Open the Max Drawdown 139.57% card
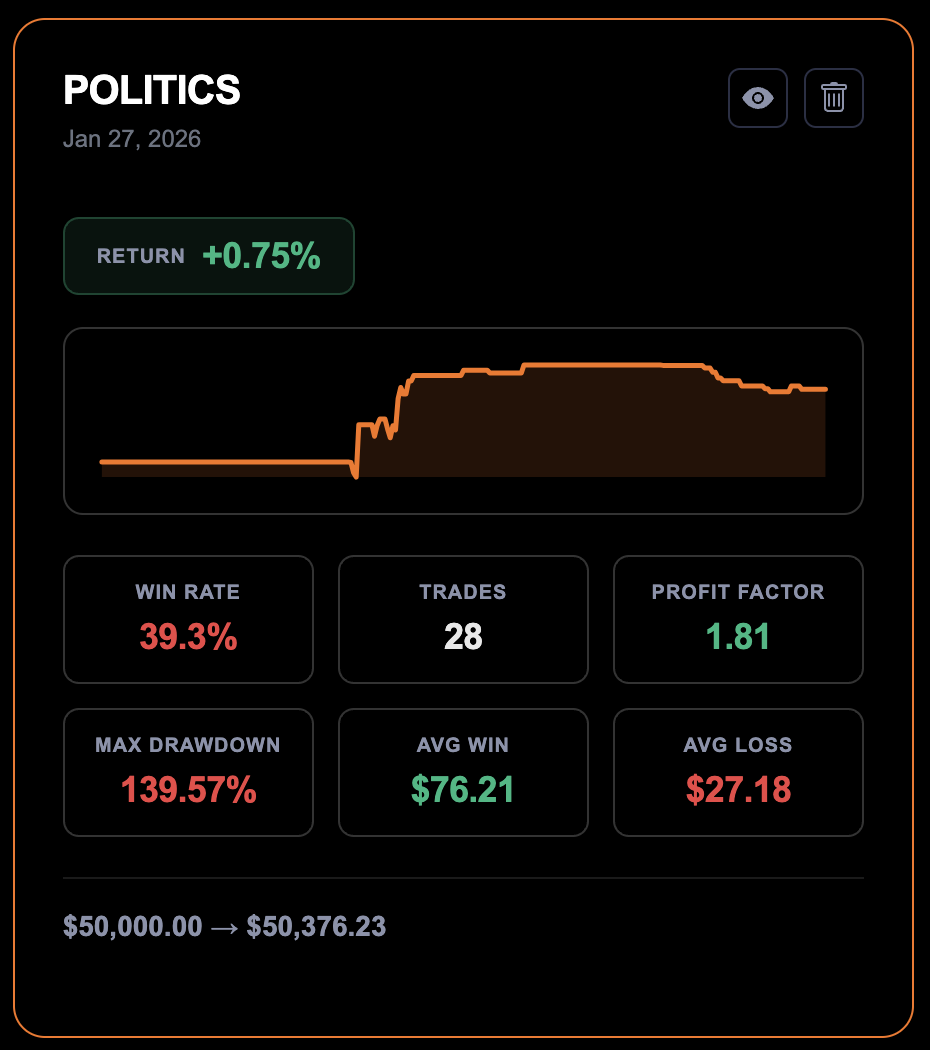930x1050 pixels. pos(188,772)
